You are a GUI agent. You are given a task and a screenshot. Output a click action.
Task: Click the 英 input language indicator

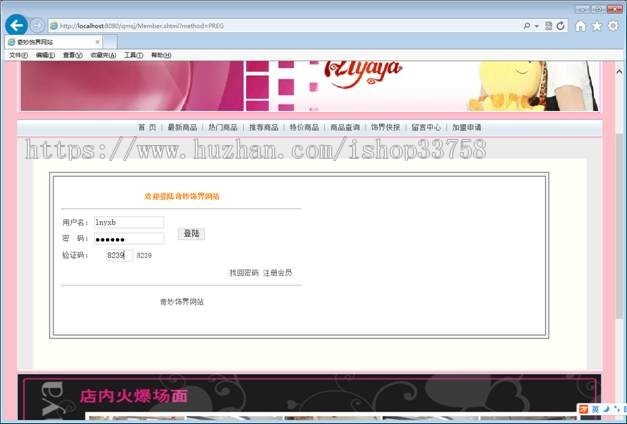pos(595,409)
